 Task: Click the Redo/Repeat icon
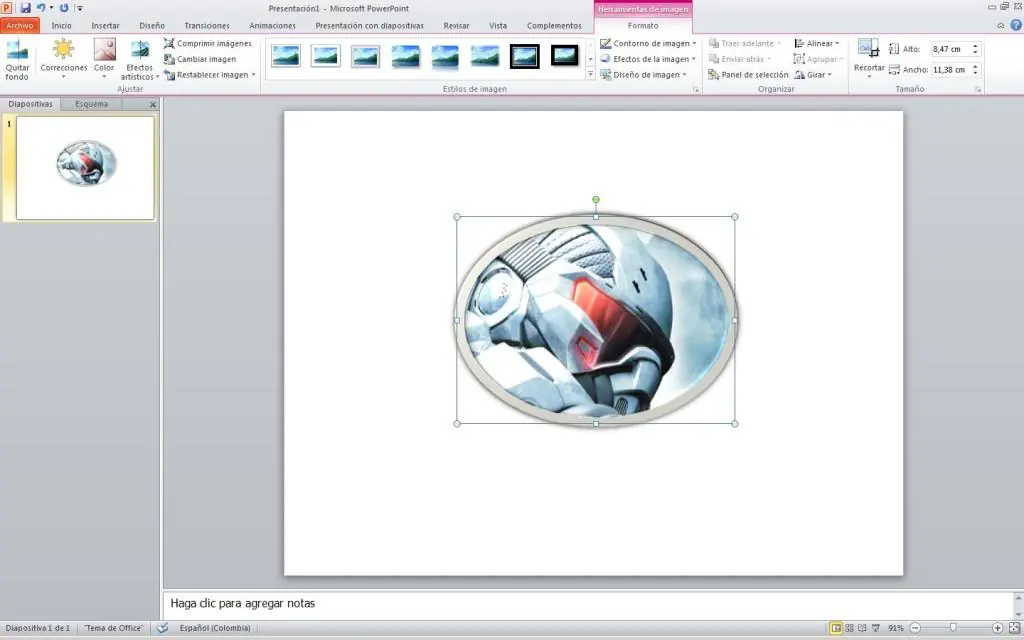[64, 8]
